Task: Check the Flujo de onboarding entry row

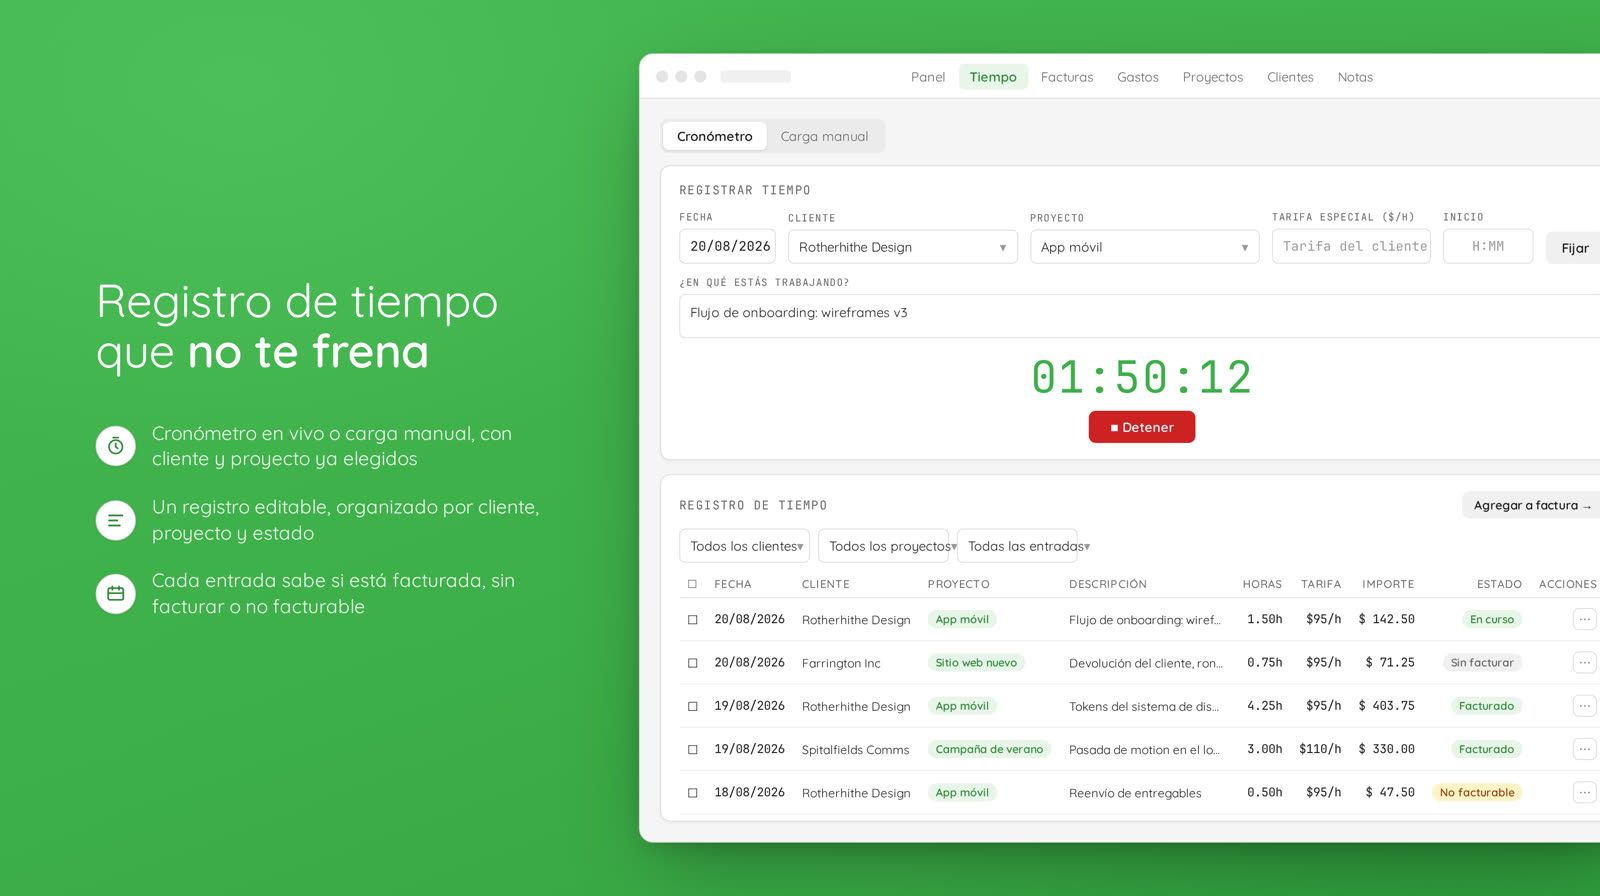Action: tap(692, 620)
